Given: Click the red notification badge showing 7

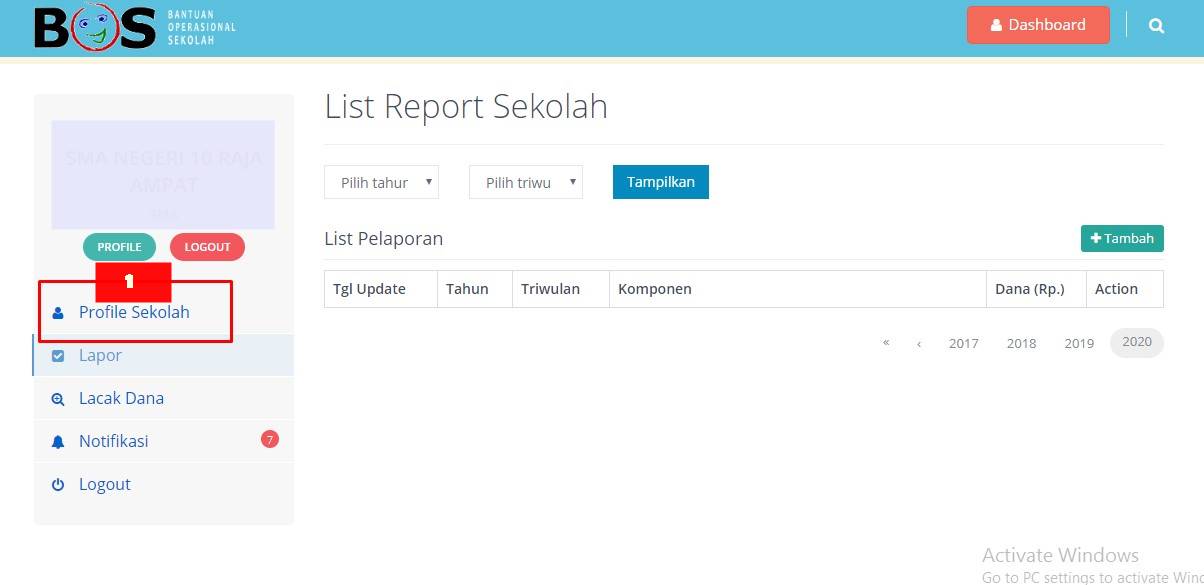Looking at the screenshot, I should pos(269,439).
